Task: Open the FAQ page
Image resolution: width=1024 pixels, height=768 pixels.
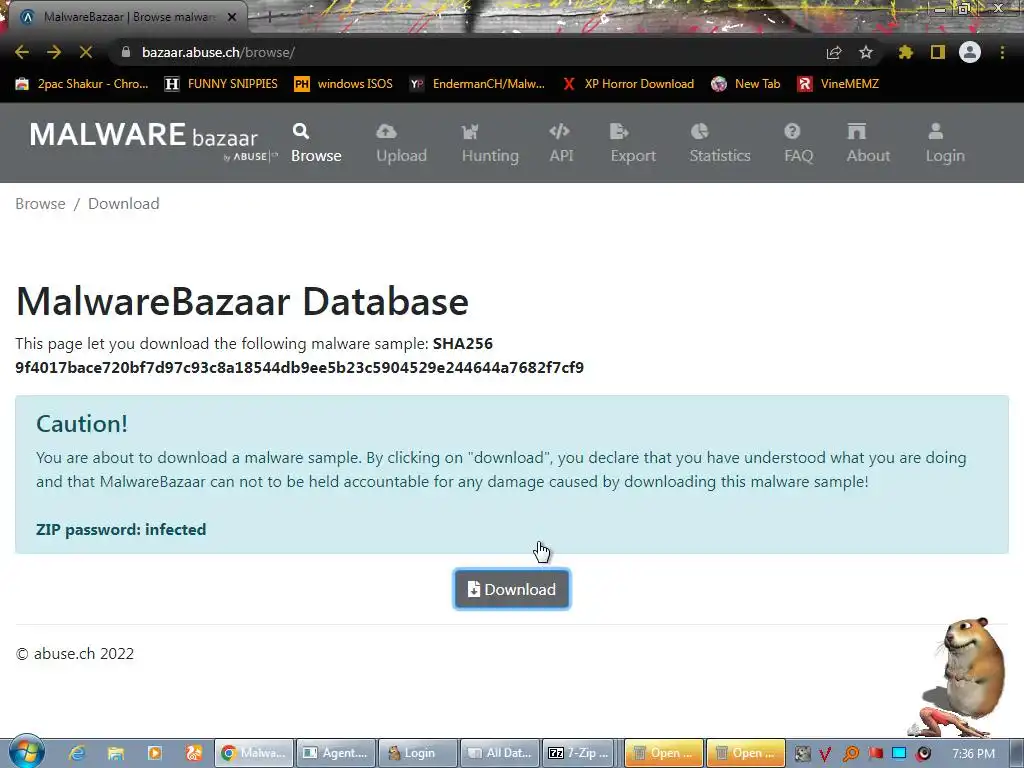Action: (798, 143)
